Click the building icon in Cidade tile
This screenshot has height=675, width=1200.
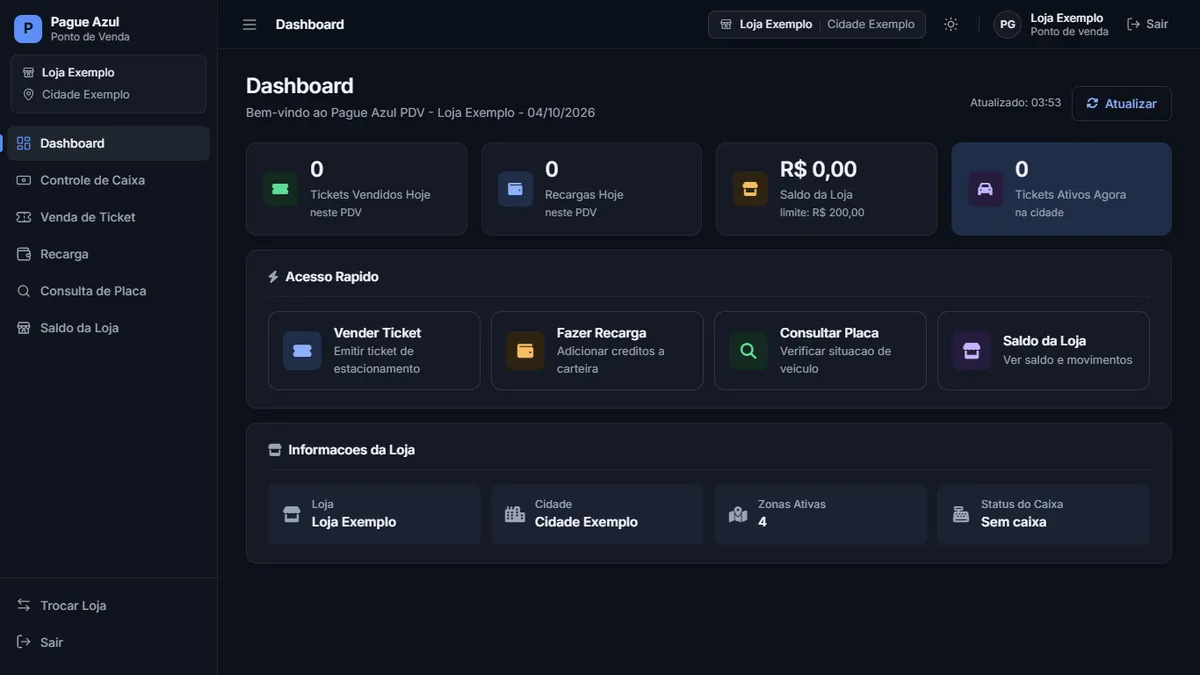515,514
